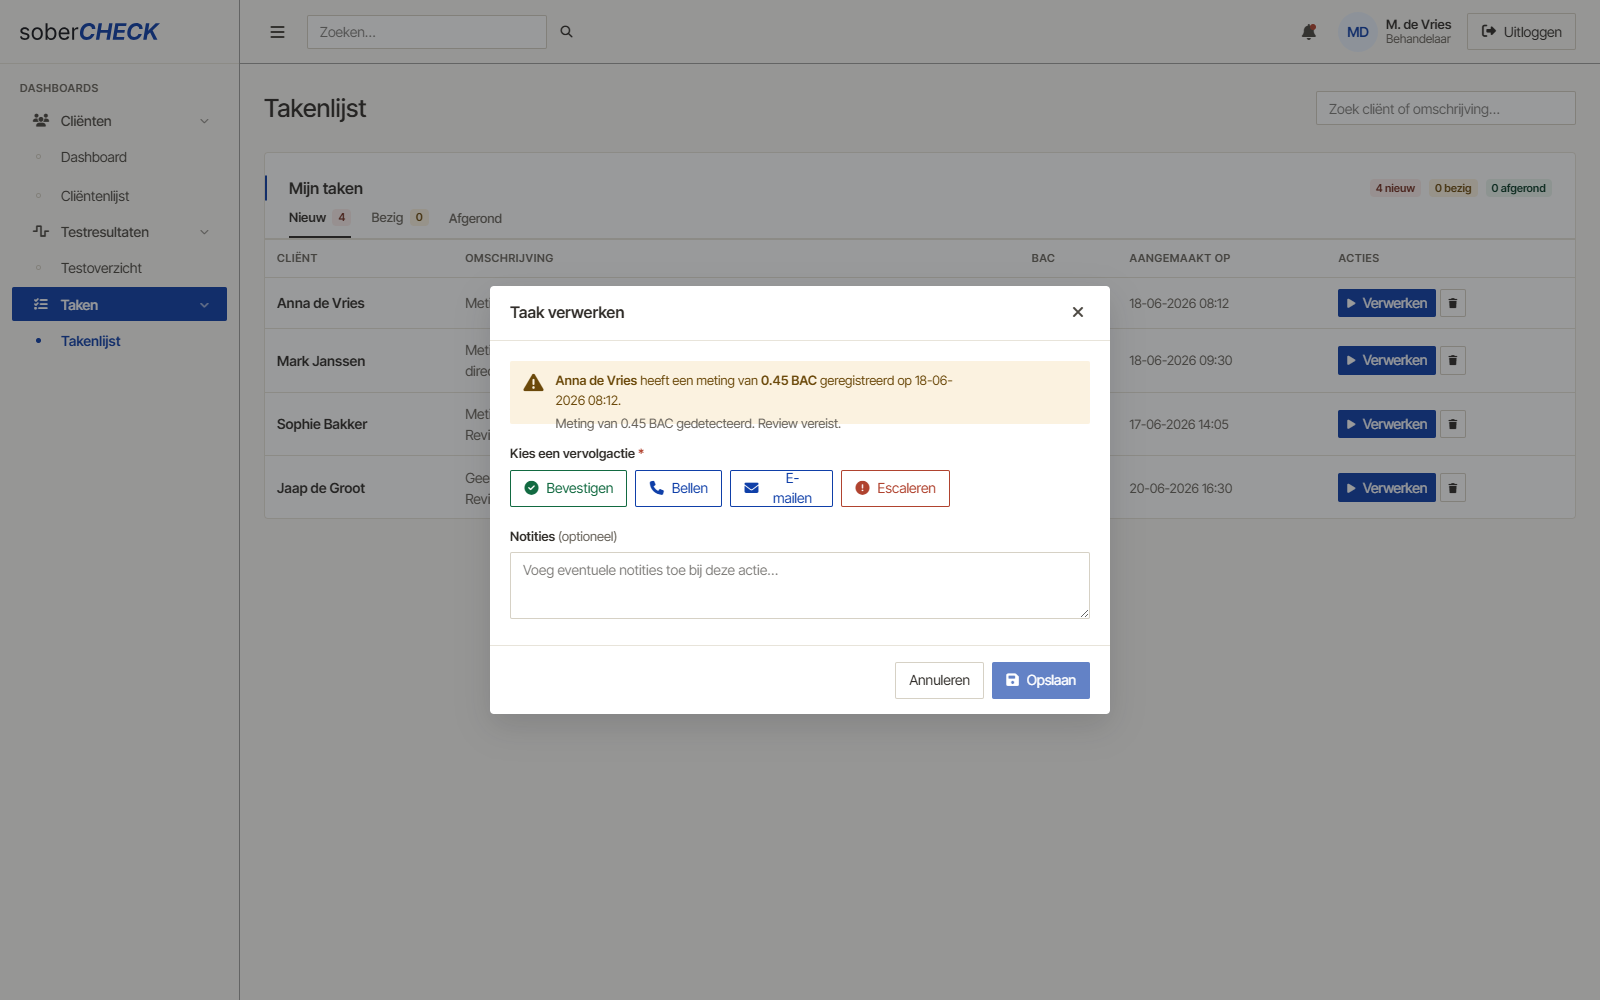This screenshot has width=1600, height=1000.
Task: Collapse the Taken sidebar section
Action: (x=119, y=304)
